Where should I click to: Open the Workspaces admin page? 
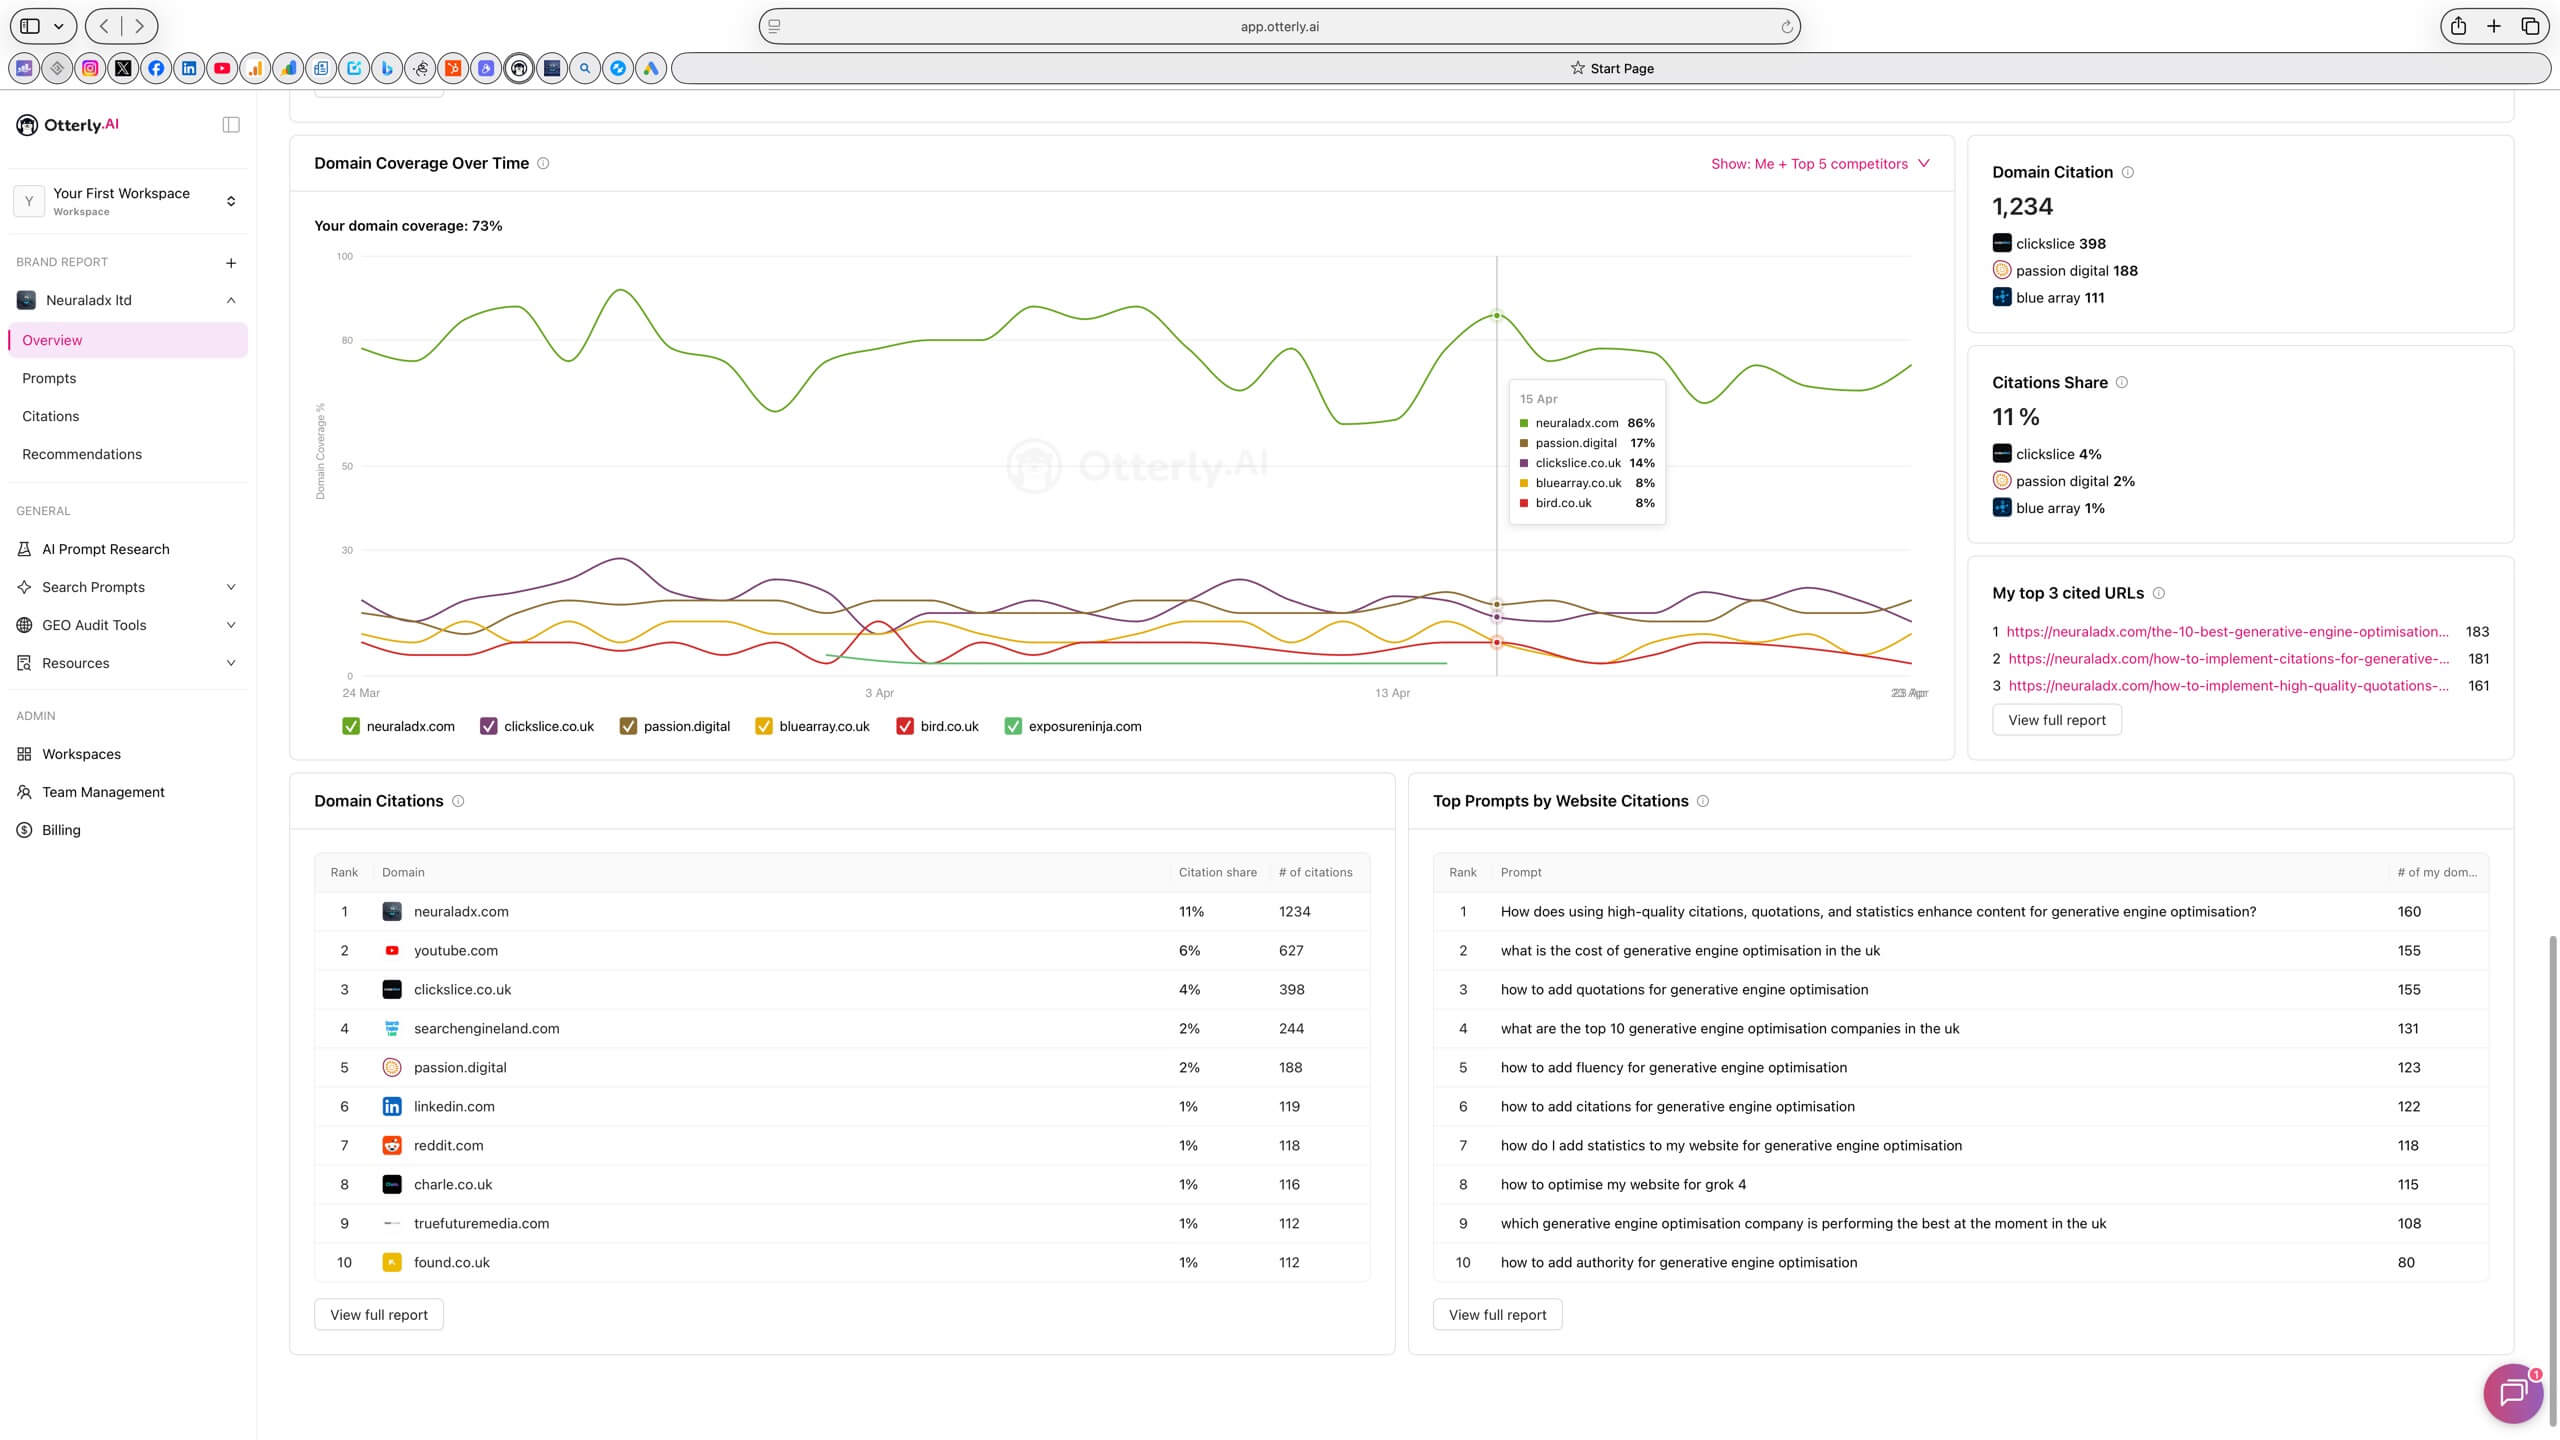tap(81, 754)
